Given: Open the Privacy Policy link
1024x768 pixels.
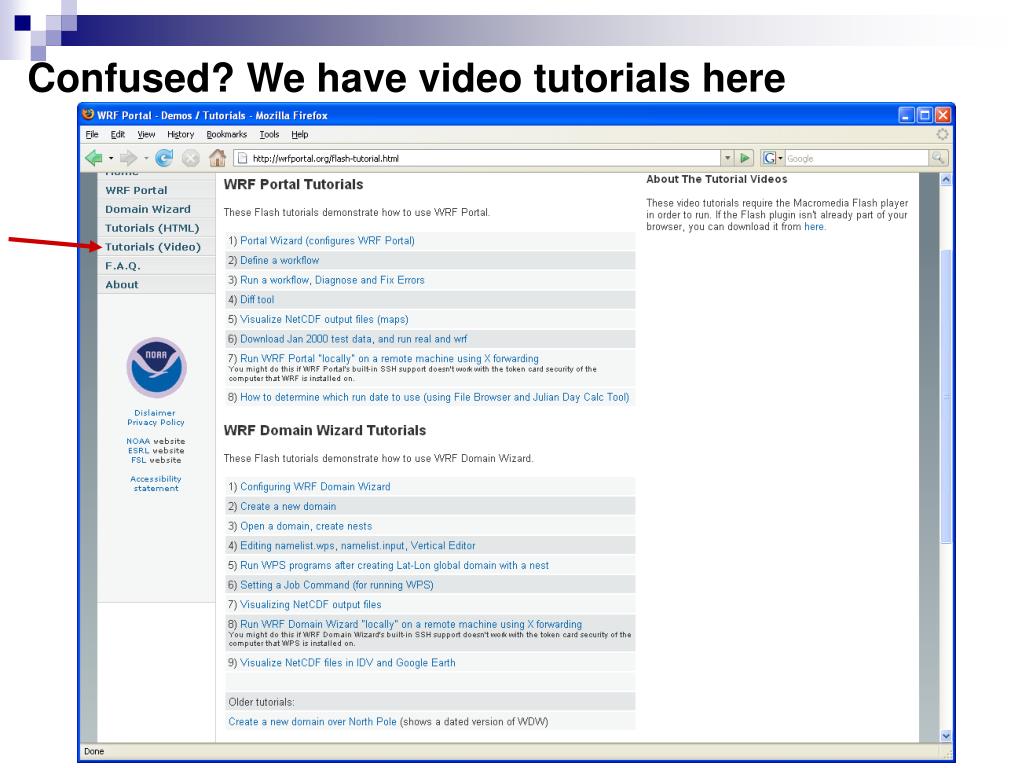Looking at the screenshot, I should pyautogui.click(x=155, y=422).
